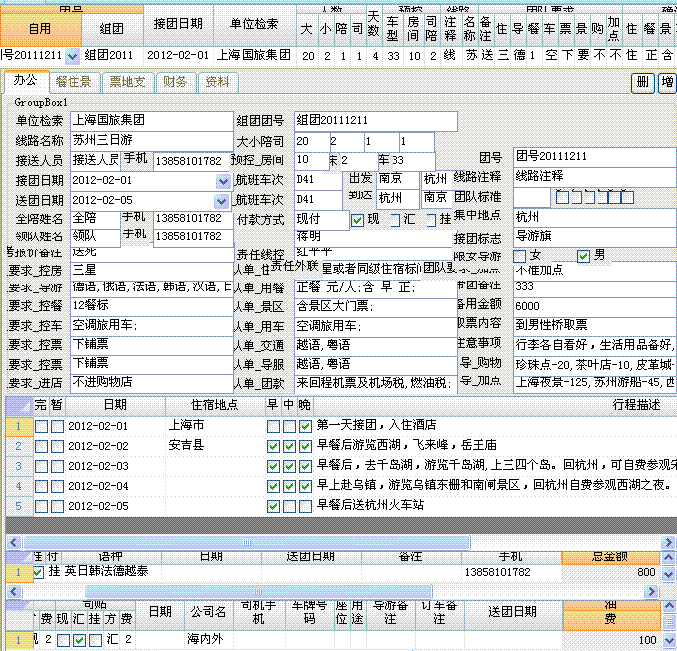
Task: Switch to the 财务 tab
Action: pos(175,82)
